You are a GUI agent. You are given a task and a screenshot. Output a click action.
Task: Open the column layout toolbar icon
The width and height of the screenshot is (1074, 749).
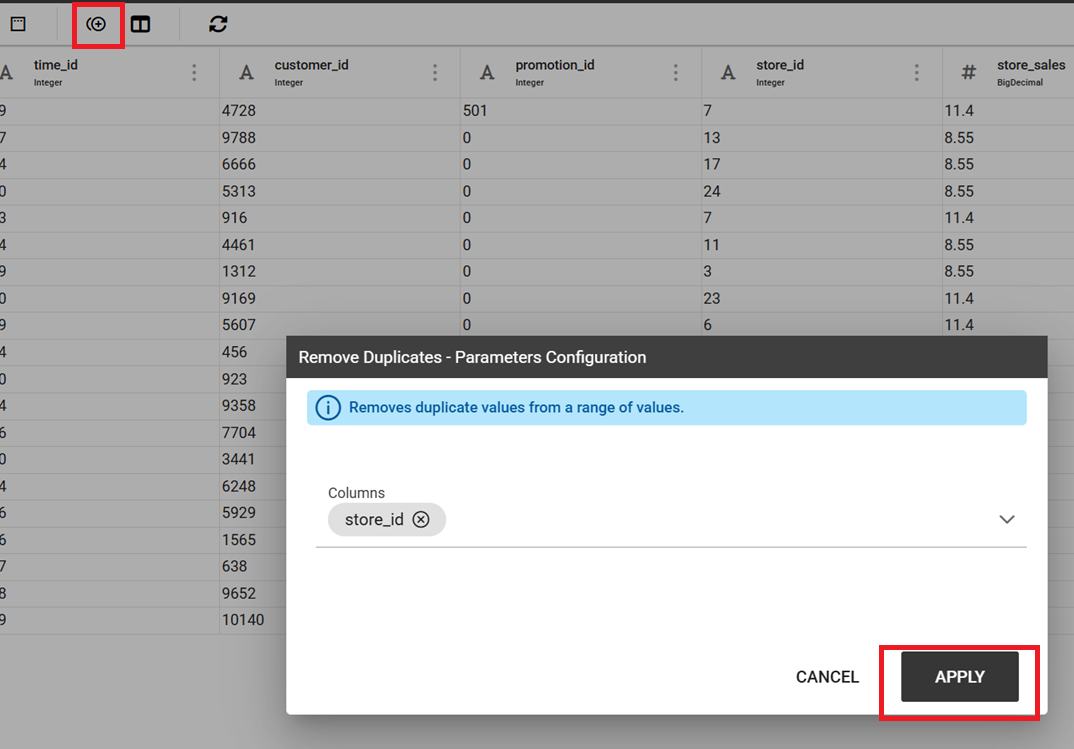pyautogui.click(x=140, y=25)
